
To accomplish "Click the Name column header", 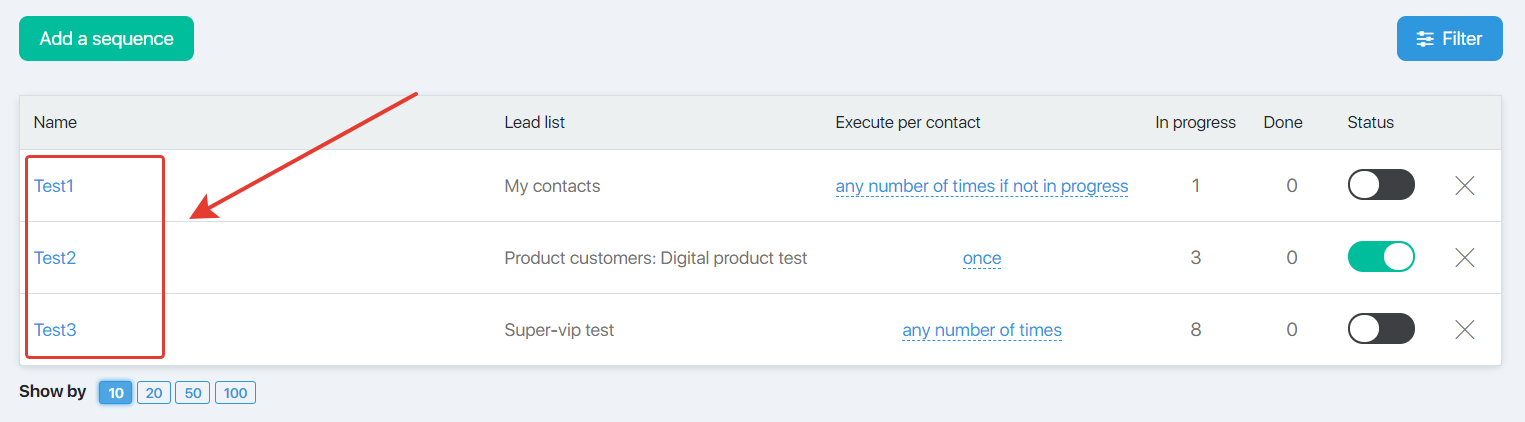I will point(55,122).
